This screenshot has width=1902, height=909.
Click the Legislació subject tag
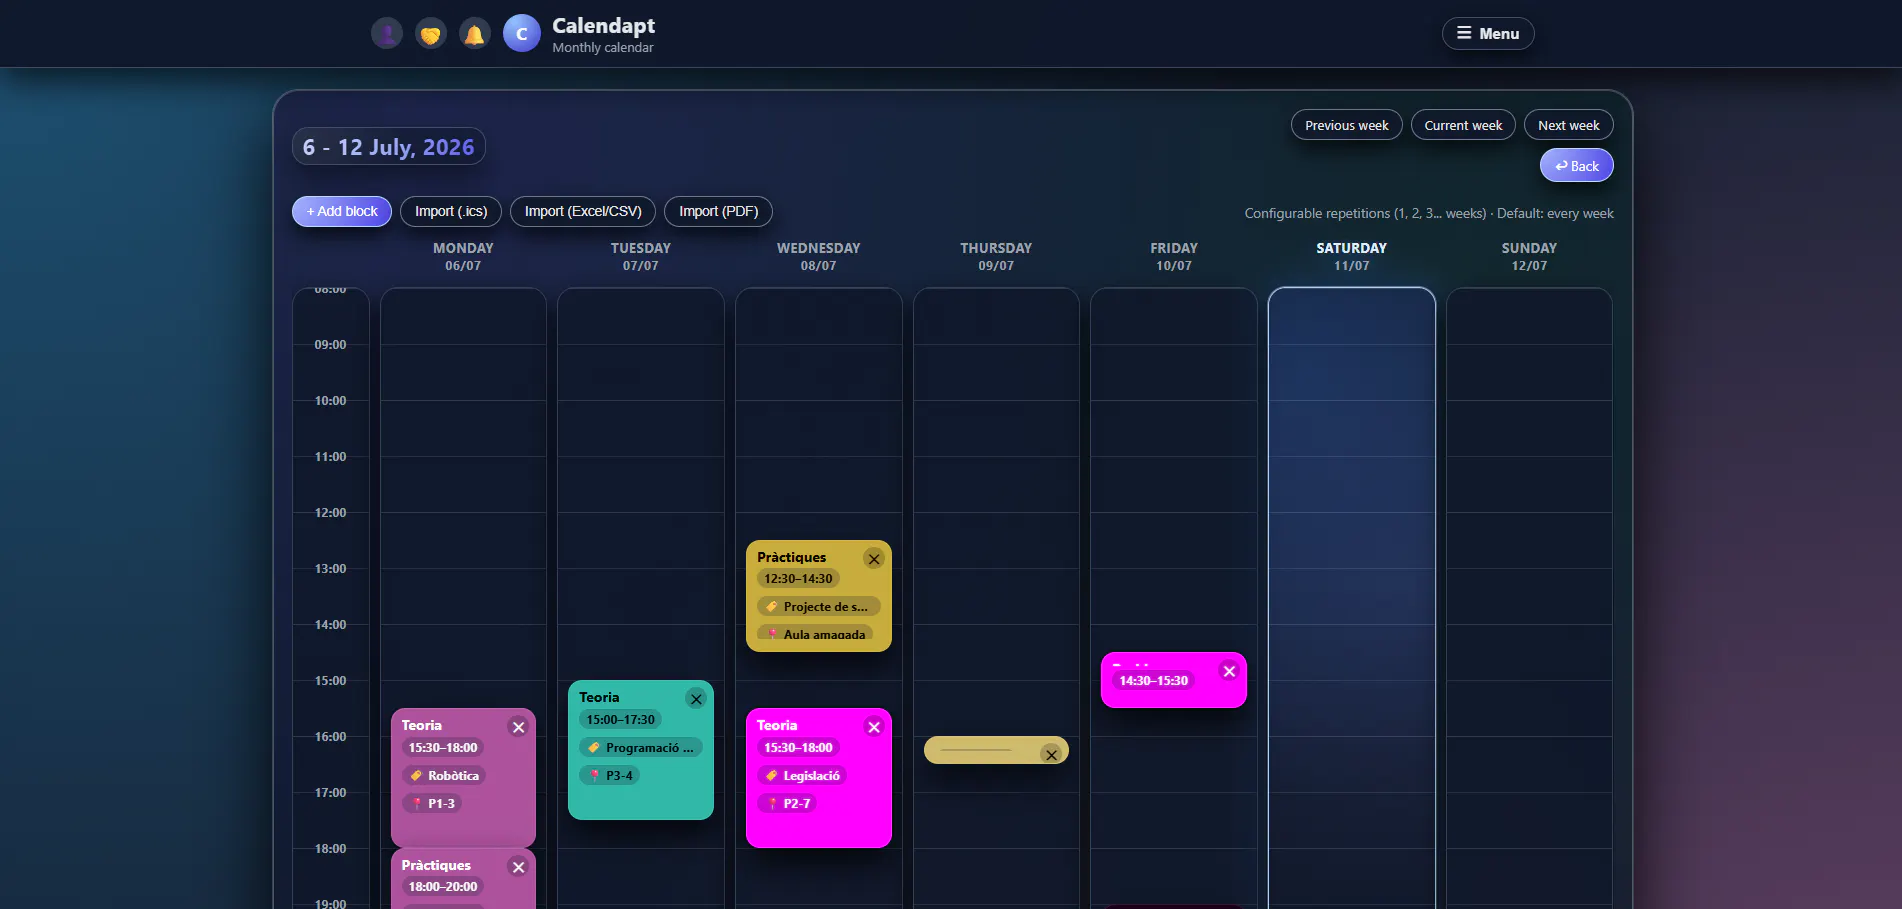tap(802, 775)
